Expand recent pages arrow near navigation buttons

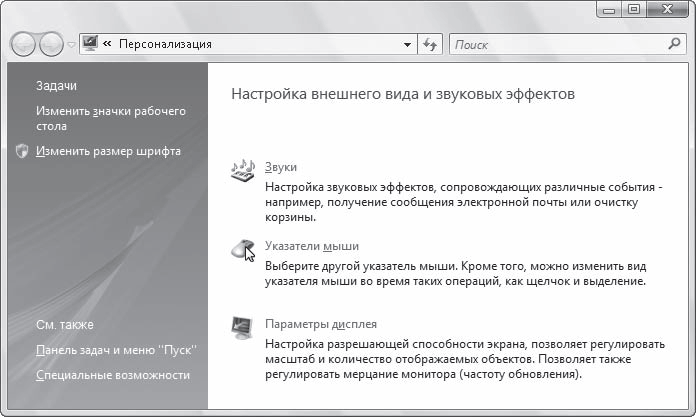pyautogui.click(x=71, y=45)
